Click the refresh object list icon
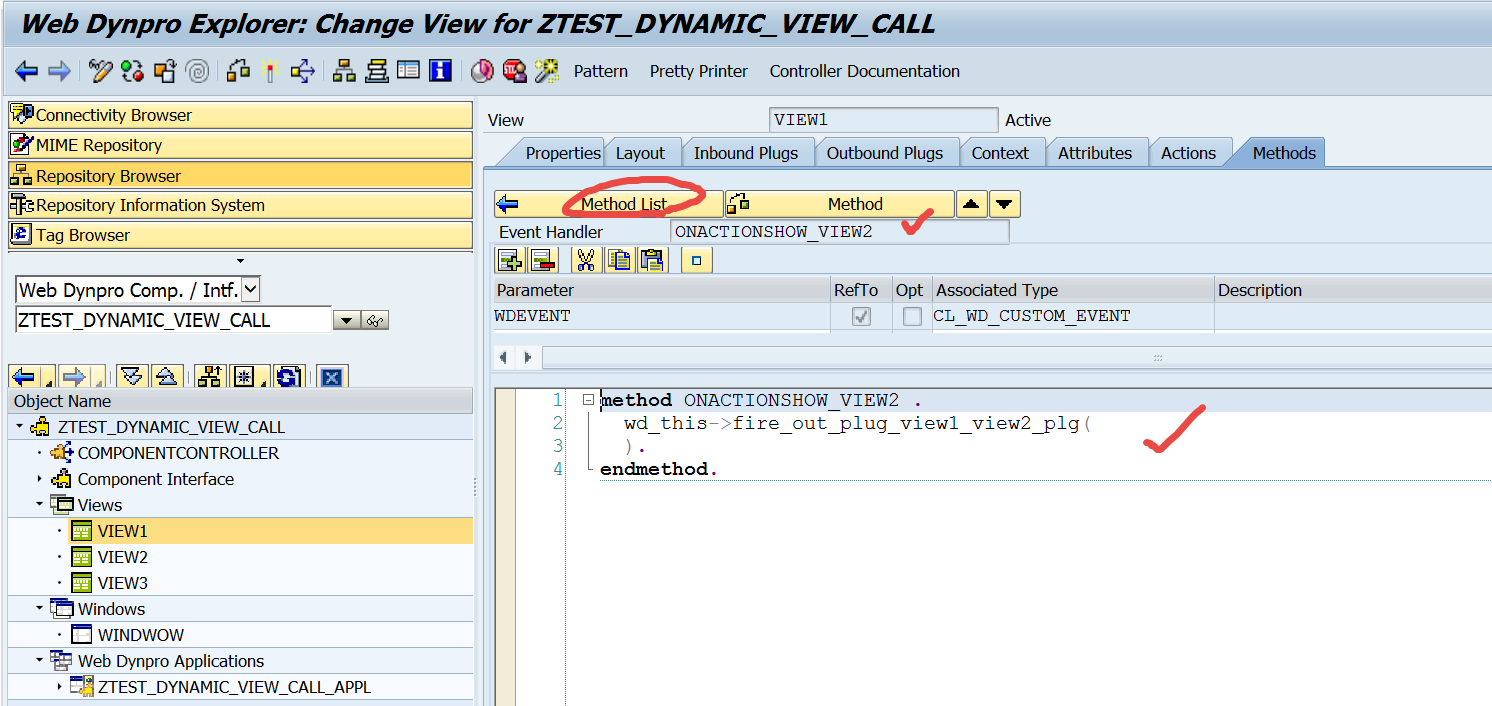The image size is (1492, 706). coord(289,377)
